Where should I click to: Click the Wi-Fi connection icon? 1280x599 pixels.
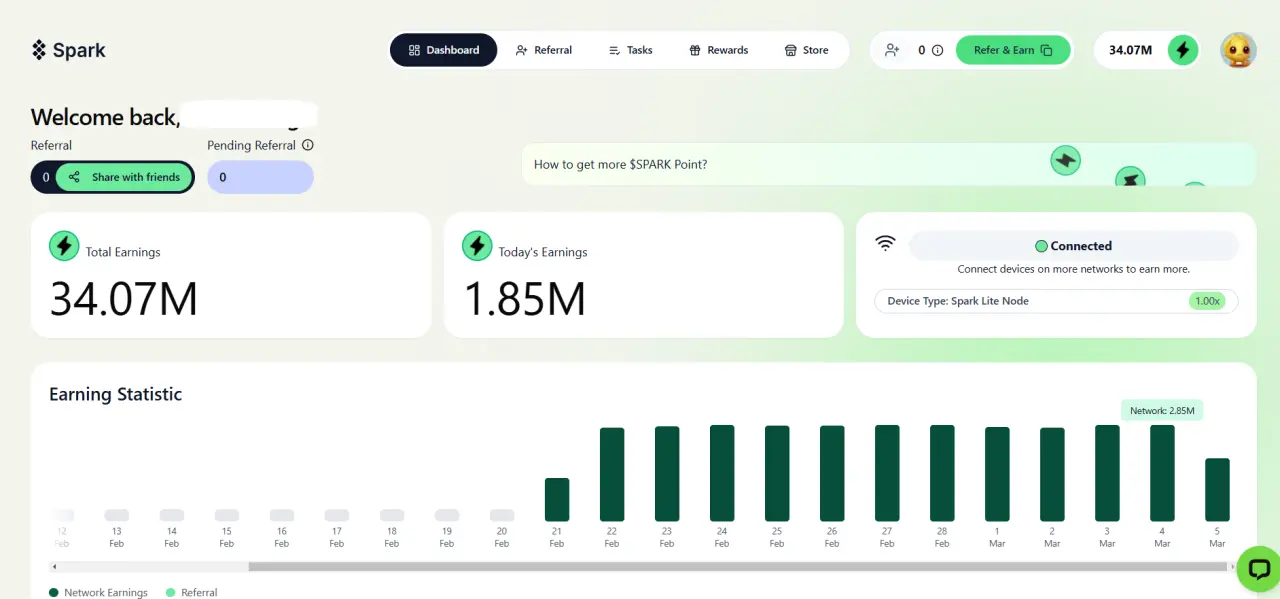coord(885,243)
